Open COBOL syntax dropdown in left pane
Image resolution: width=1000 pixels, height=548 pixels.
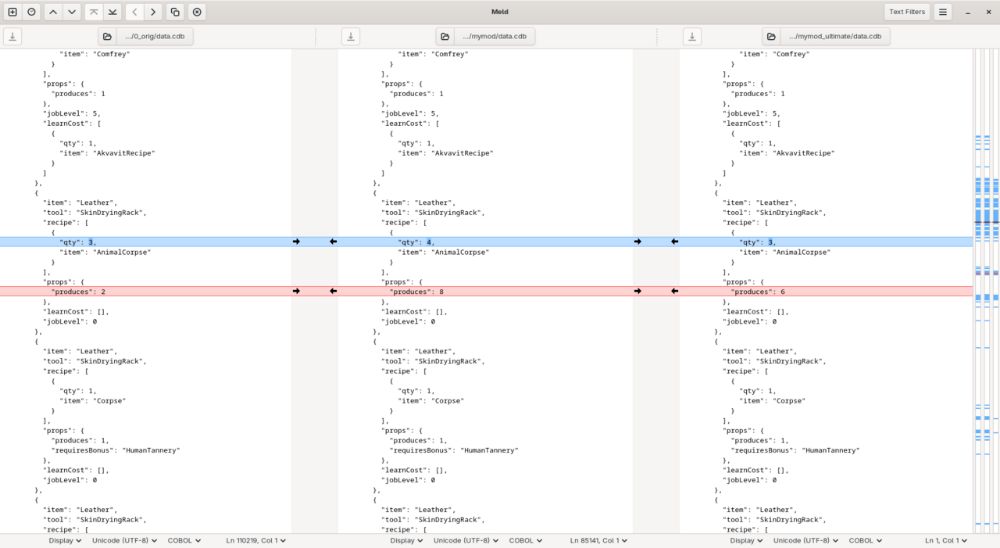(184, 540)
